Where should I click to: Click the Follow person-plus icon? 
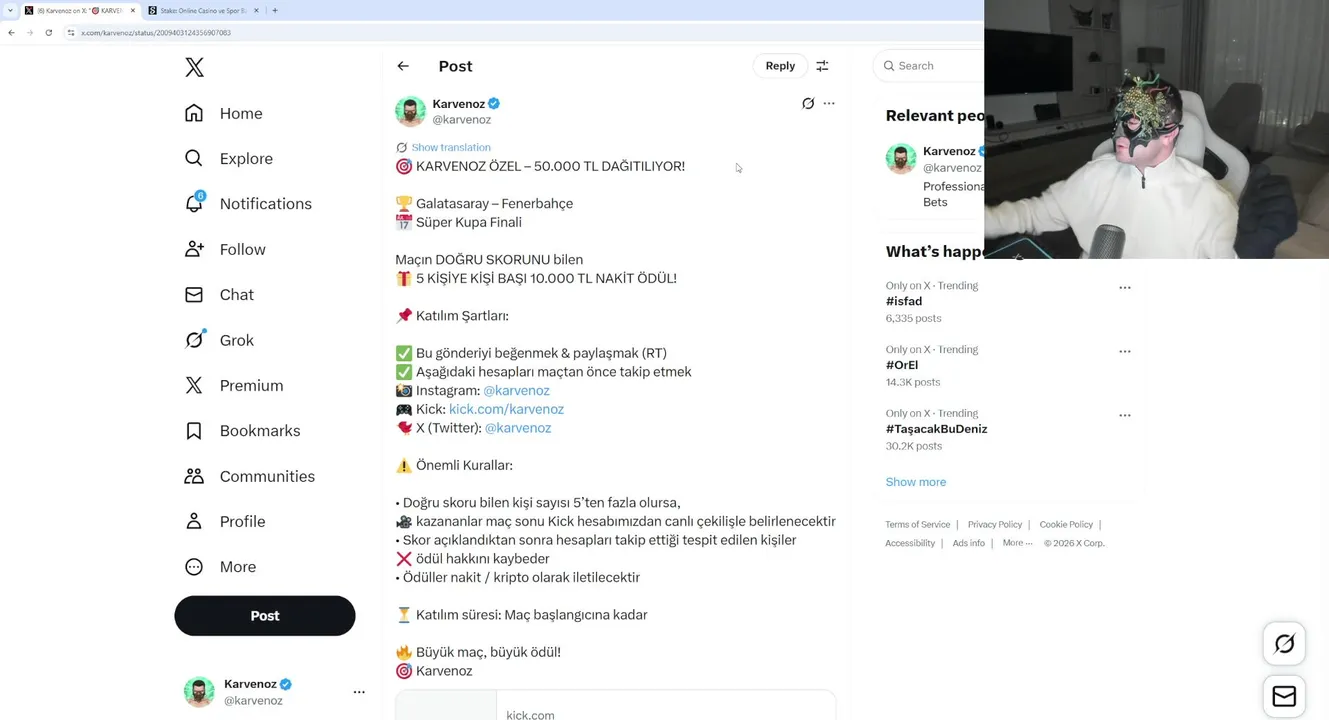click(x=194, y=249)
